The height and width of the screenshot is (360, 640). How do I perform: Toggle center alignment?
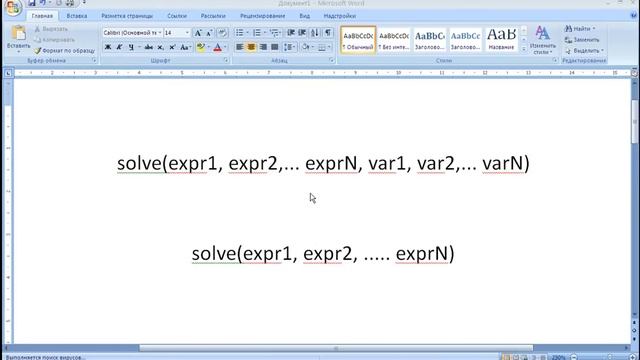(x=251, y=47)
